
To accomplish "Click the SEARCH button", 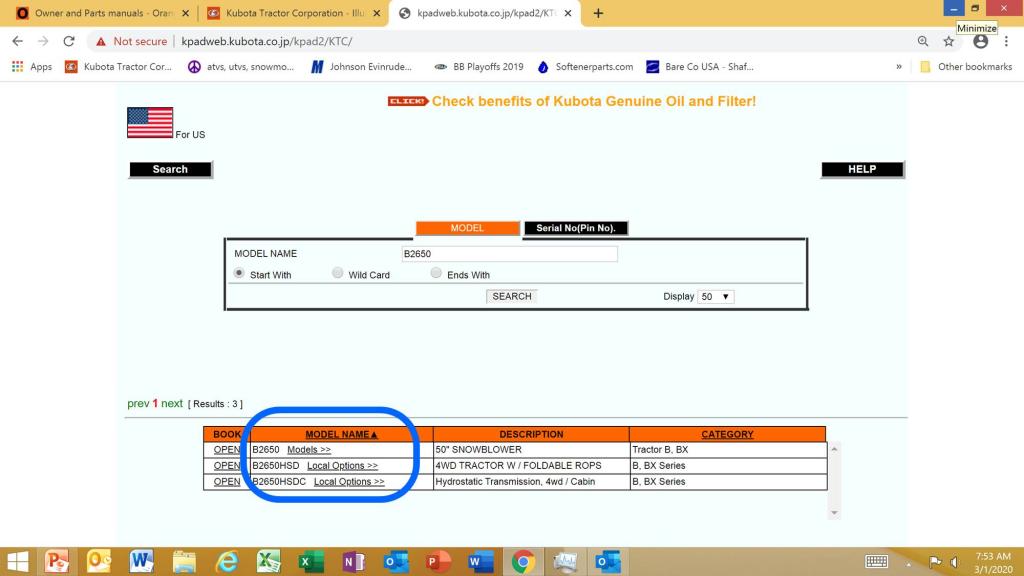I will coord(512,296).
